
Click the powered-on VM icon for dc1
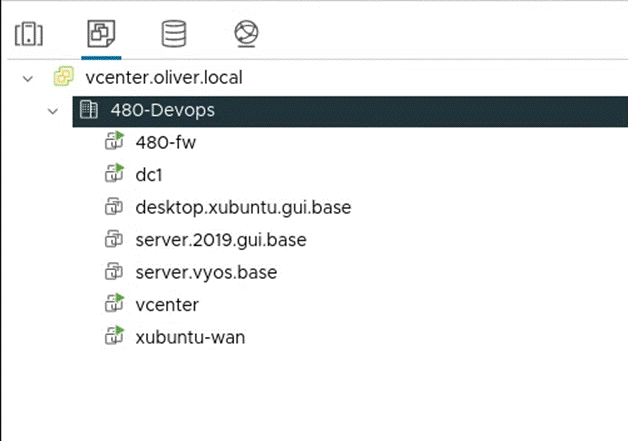(x=115, y=173)
